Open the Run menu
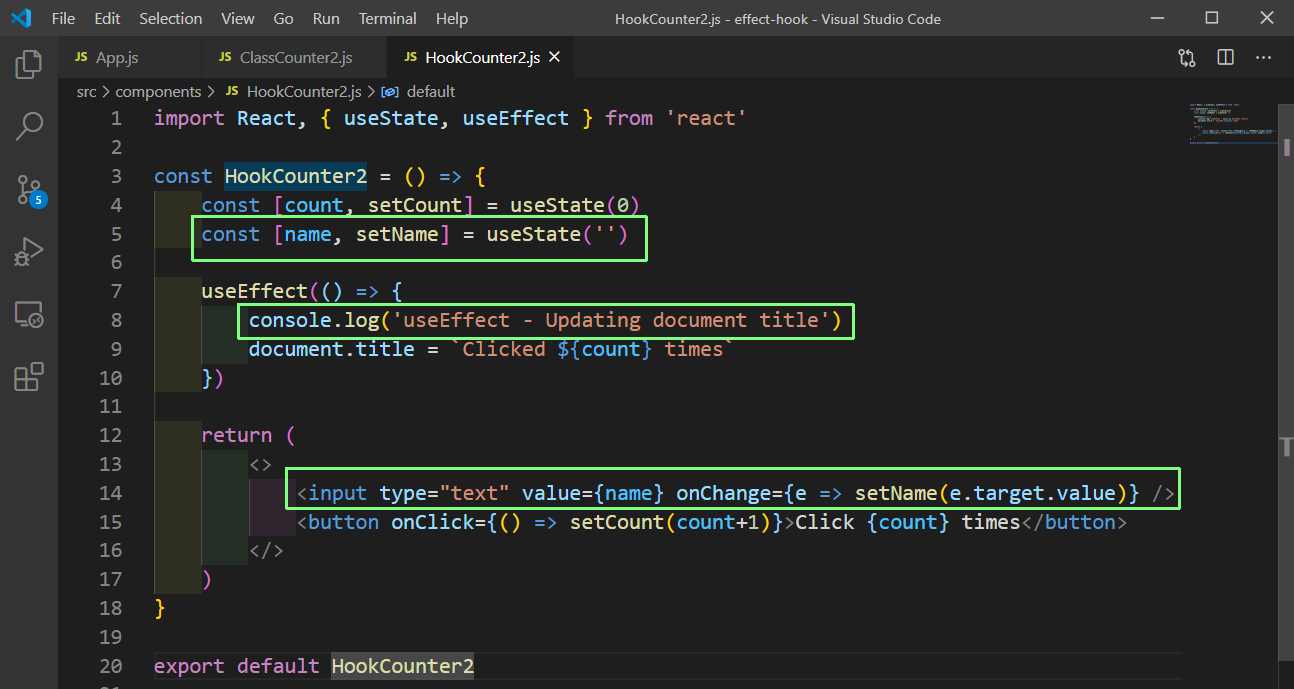Image resolution: width=1294 pixels, height=689 pixels. [x=326, y=18]
